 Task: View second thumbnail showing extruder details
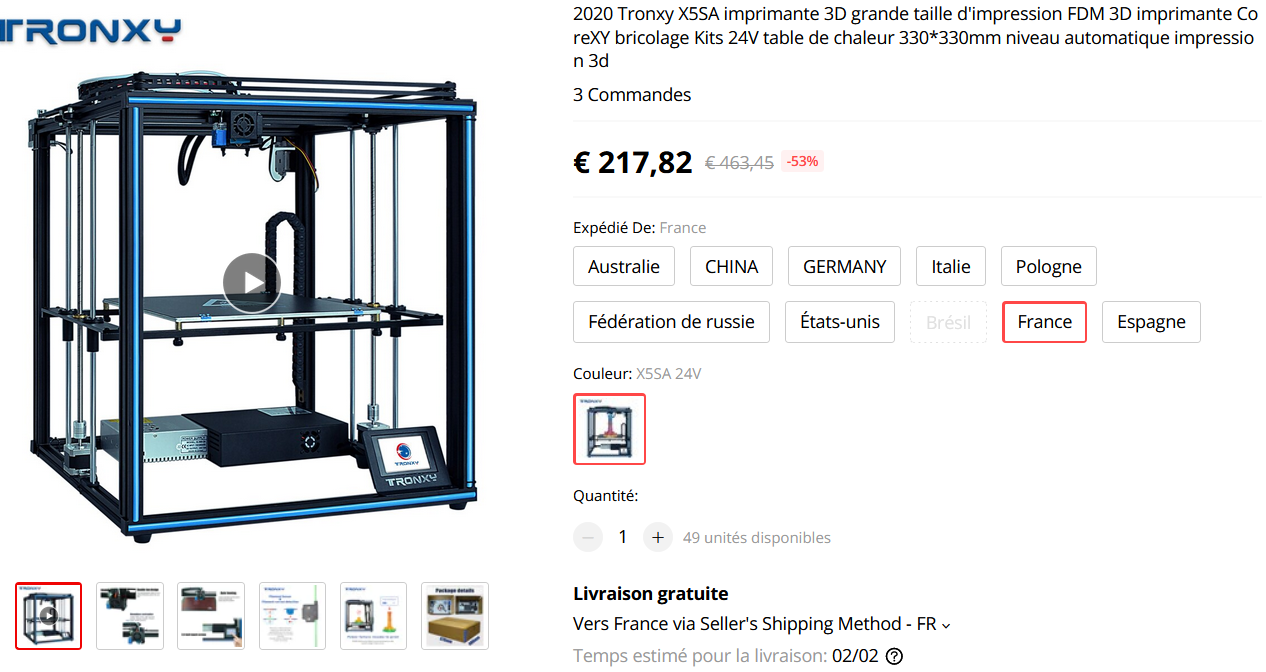(130, 616)
